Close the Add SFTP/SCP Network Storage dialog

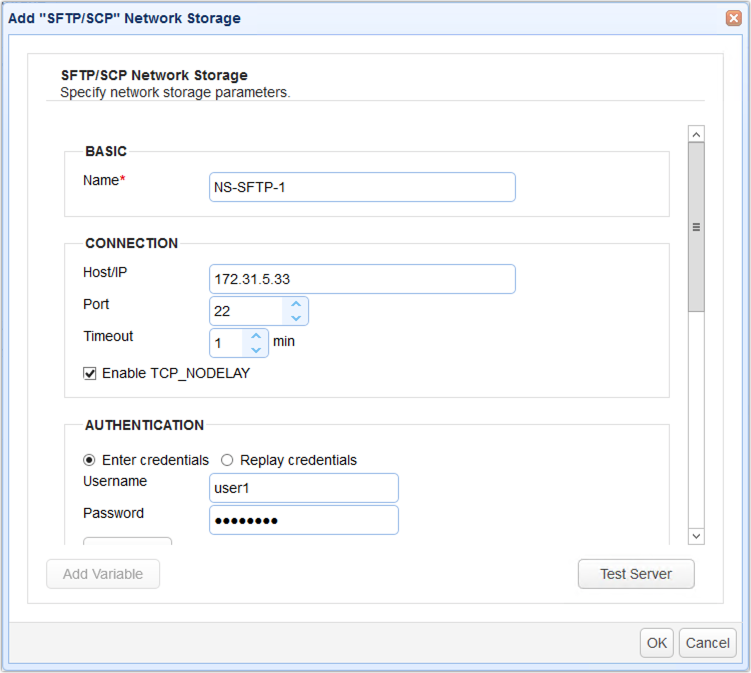732,18
